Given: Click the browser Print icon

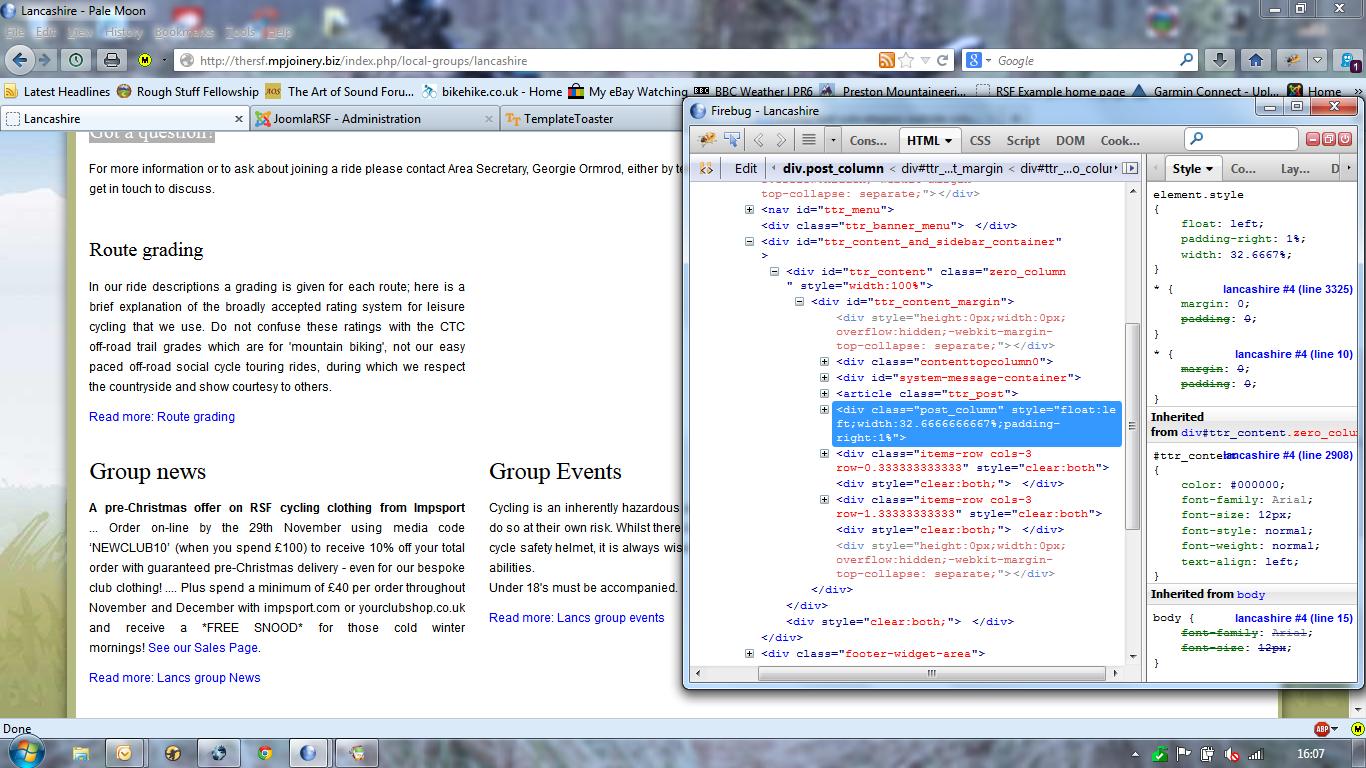Looking at the screenshot, I should tap(112, 60).
